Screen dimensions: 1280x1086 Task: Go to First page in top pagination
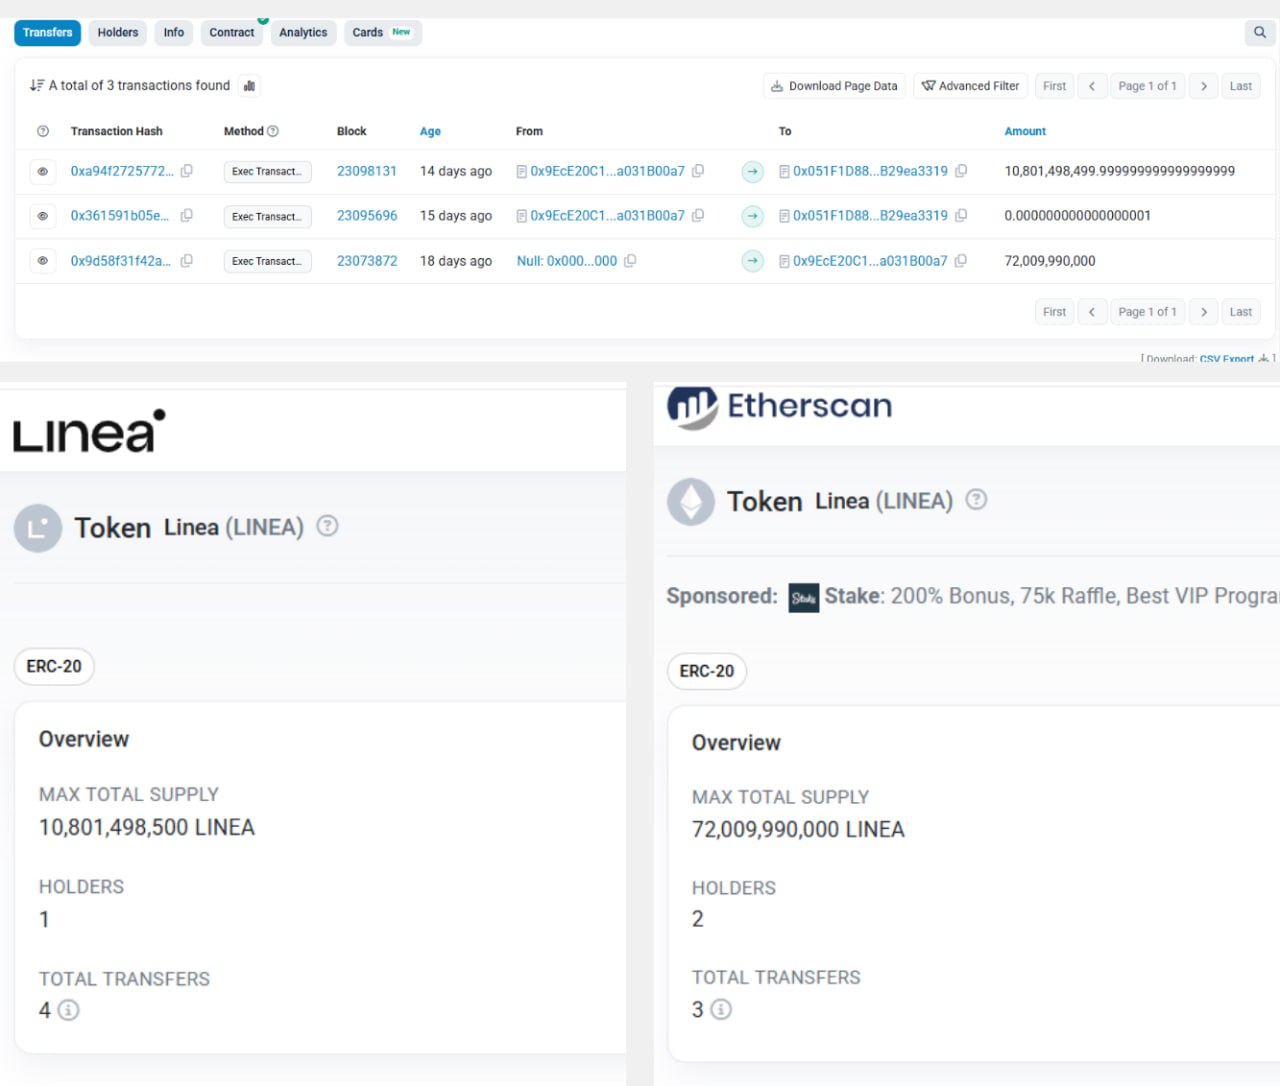[1054, 86]
